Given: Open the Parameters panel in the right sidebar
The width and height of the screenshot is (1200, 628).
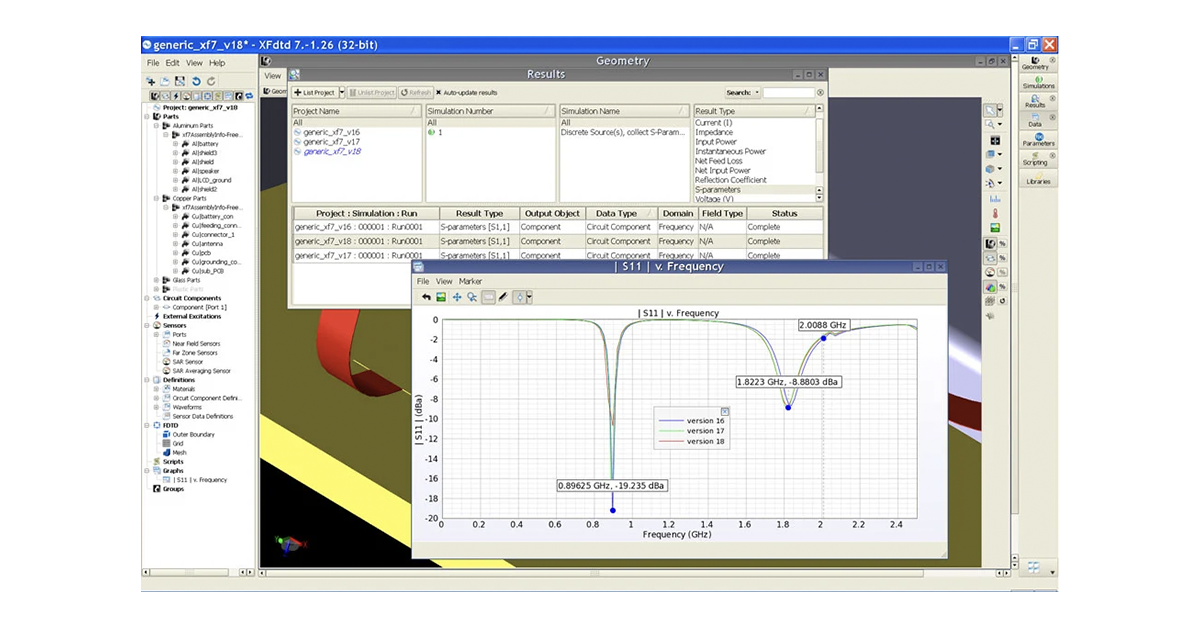Looking at the screenshot, I should 1038,142.
